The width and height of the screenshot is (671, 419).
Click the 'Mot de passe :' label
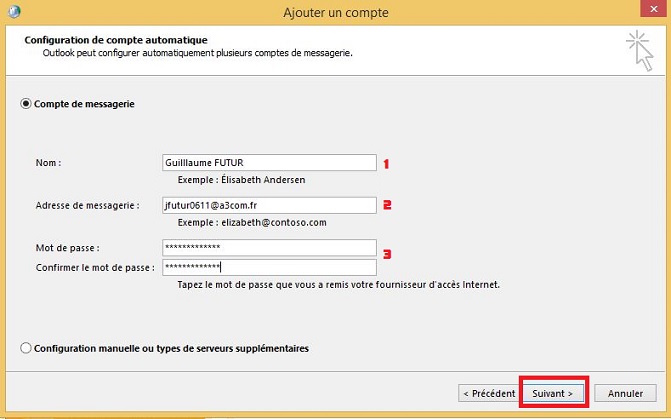68,248
